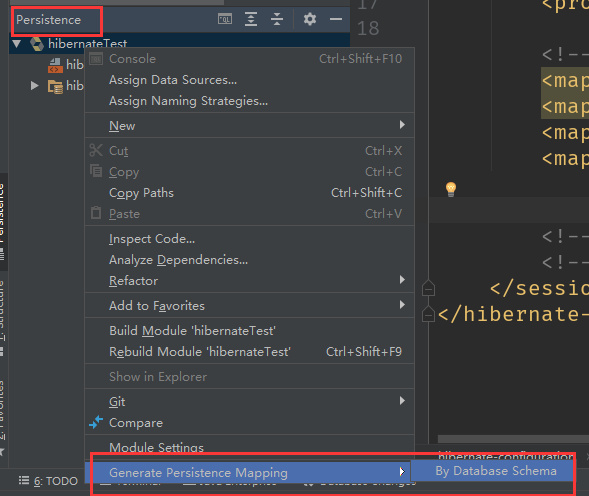Expand the second hib child node
This screenshot has height=496, width=589.
pyautogui.click(x=35, y=86)
